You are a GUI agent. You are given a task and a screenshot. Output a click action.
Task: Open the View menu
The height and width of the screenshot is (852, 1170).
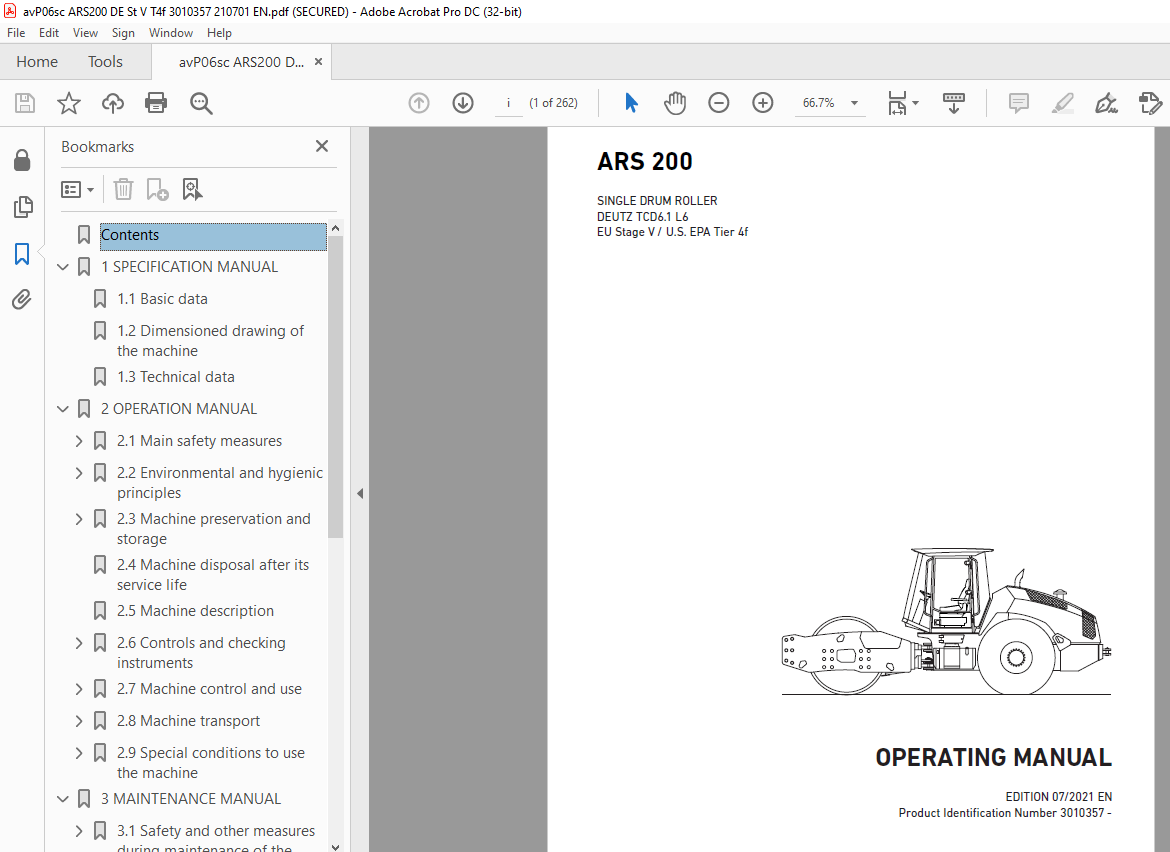pyautogui.click(x=85, y=33)
